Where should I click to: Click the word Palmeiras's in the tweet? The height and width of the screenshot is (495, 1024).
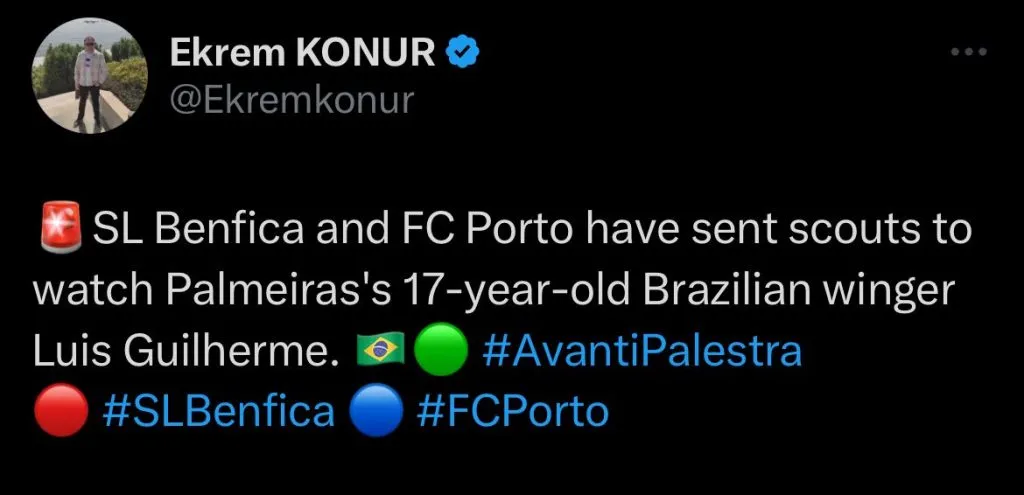tap(264, 291)
